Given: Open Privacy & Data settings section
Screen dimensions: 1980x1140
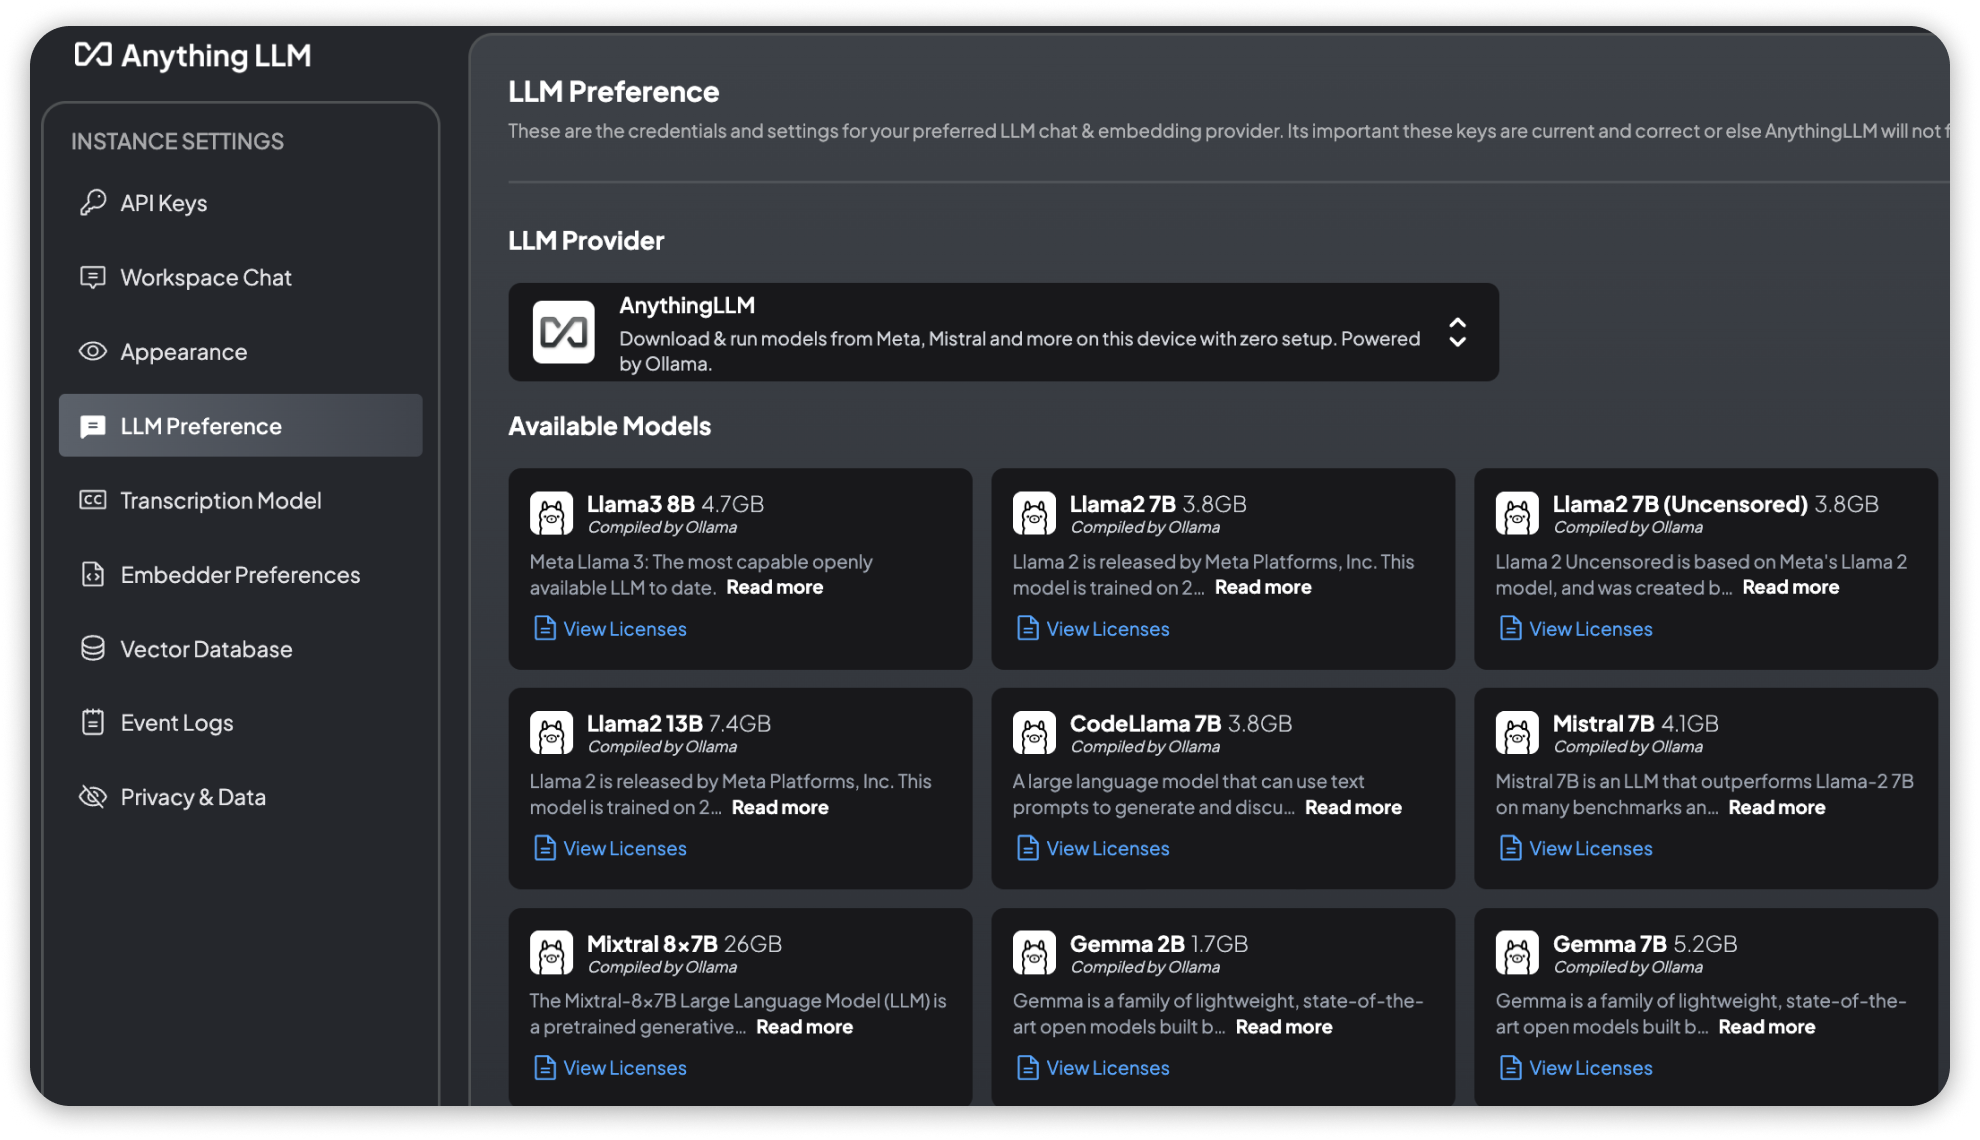Looking at the screenshot, I should coord(192,796).
